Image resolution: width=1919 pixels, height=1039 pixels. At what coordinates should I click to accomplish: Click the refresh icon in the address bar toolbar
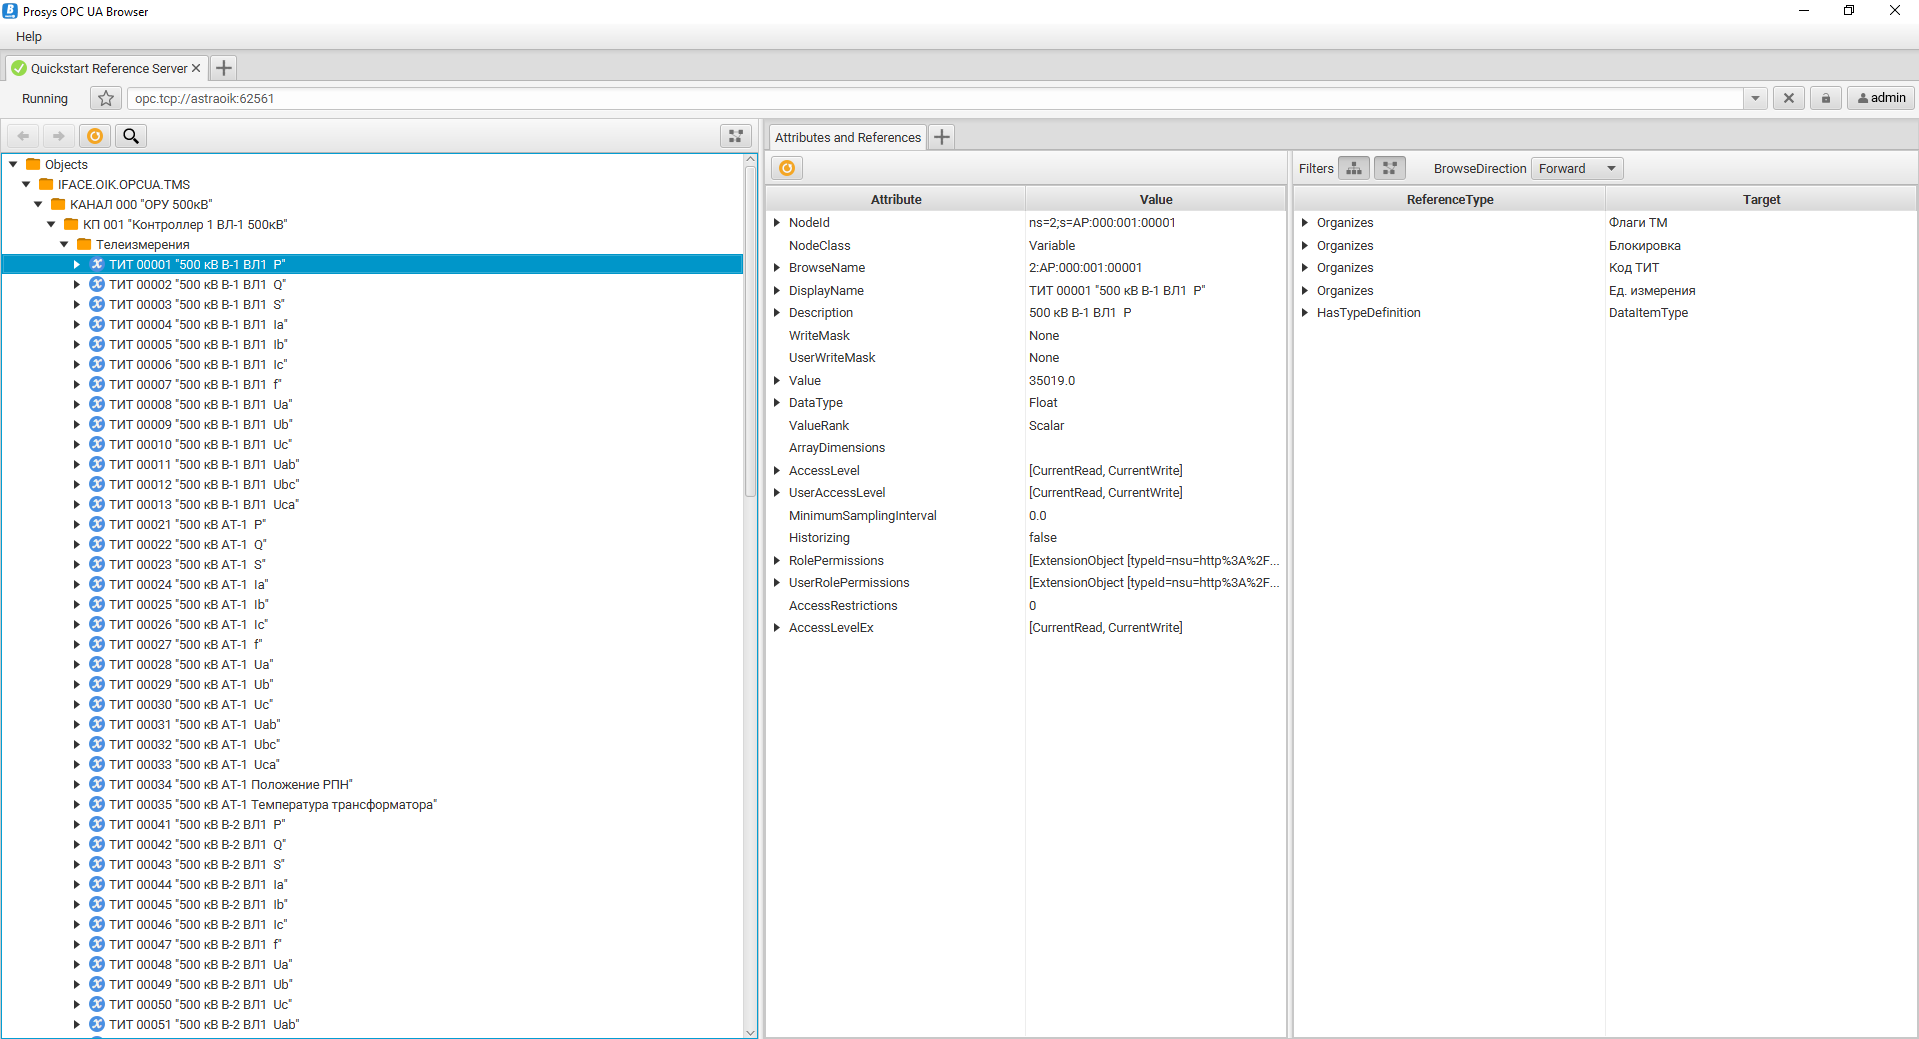(x=95, y=135)
